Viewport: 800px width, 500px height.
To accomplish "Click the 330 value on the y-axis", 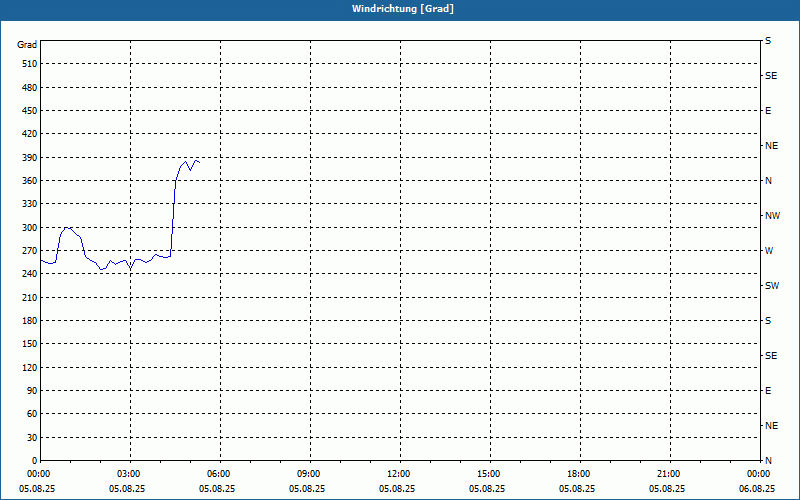I will click(x=30, y=204).
